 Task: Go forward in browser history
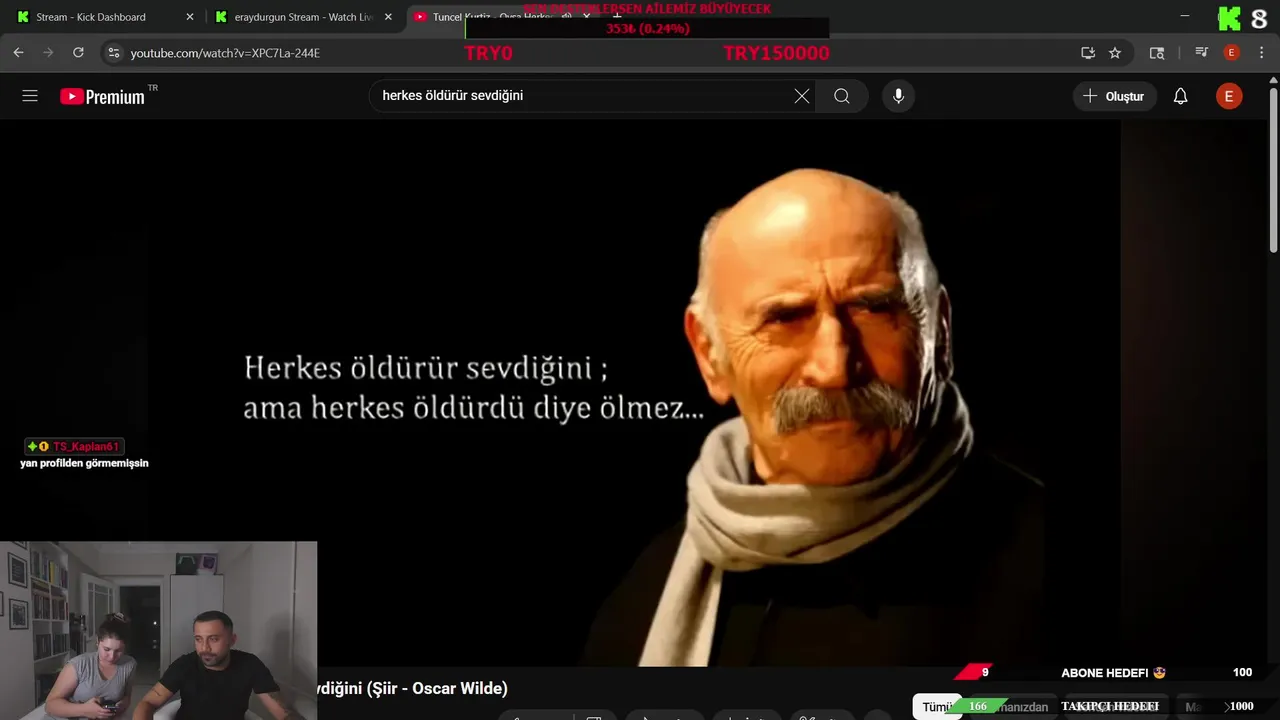pyautogui.click(x=48, y=53)
